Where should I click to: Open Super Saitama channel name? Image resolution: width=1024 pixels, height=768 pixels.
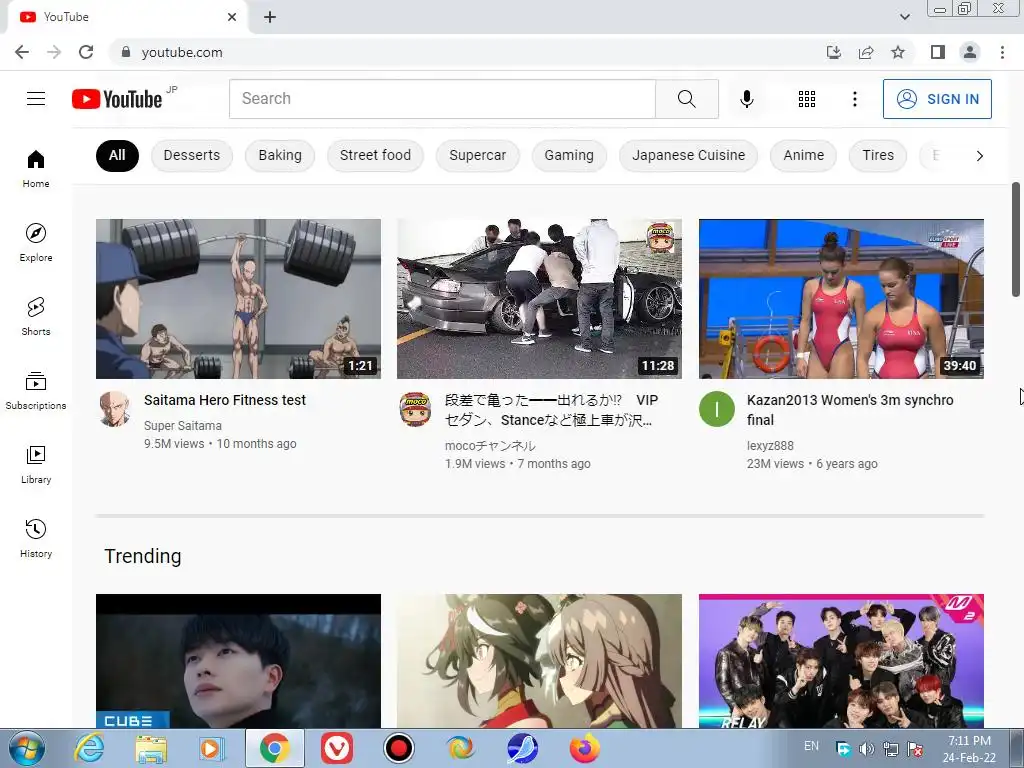click(183, 426)
